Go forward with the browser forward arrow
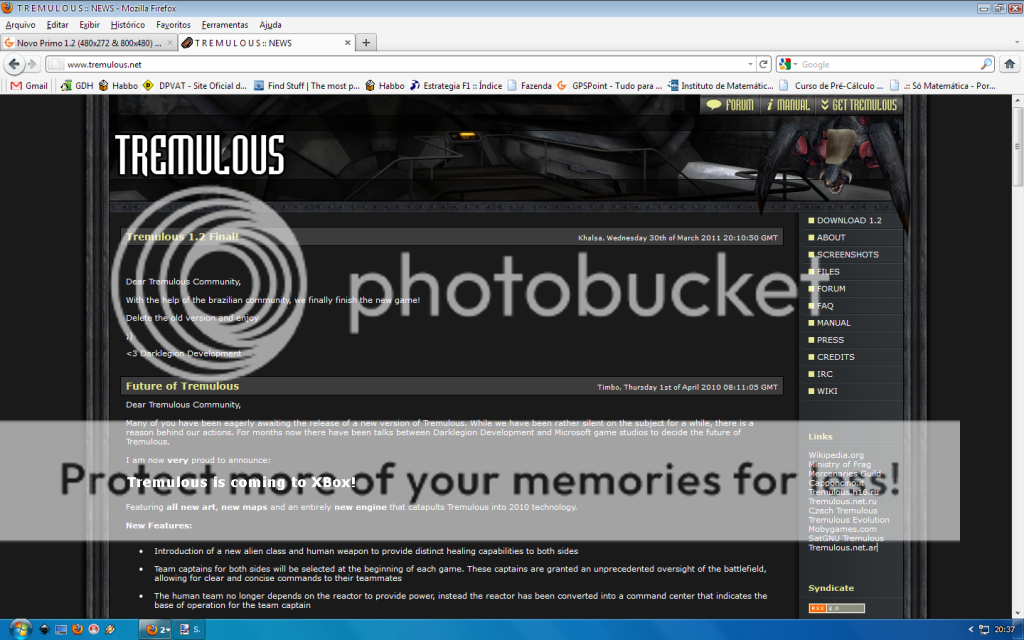This screenshot has height=640, width=1024. 31,64
